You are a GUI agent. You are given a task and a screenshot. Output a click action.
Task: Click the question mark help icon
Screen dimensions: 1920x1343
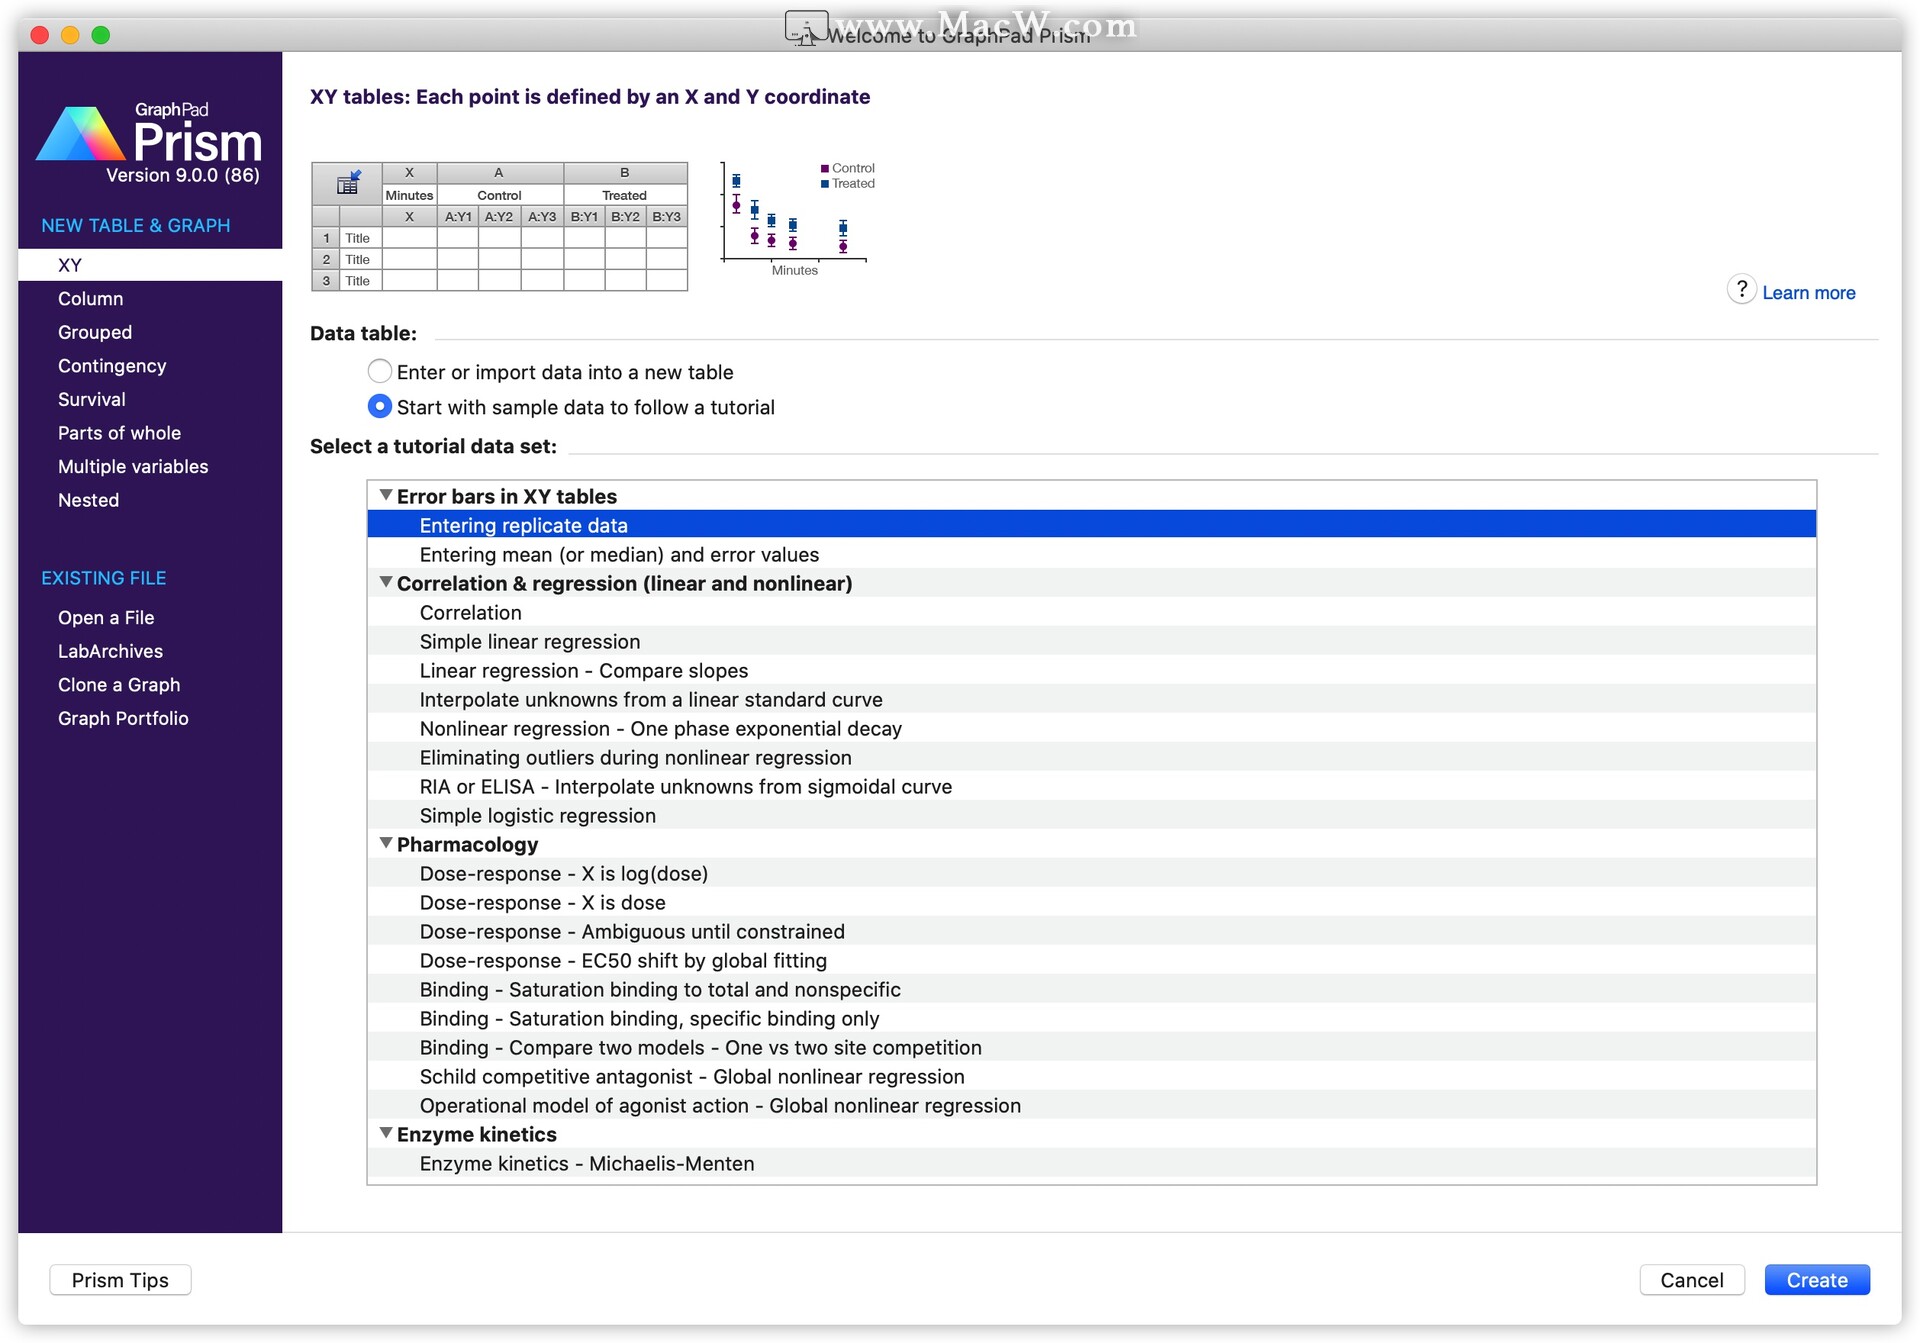coord(1741,290)
